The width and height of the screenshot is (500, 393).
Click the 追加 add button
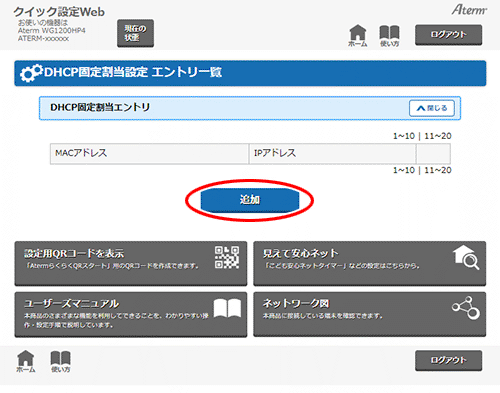(x=250, y=200)
